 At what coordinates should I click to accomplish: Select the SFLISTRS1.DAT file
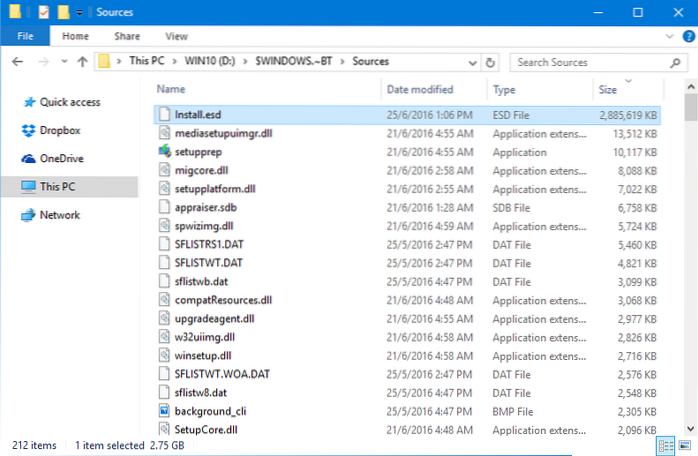tap(407, 244)
